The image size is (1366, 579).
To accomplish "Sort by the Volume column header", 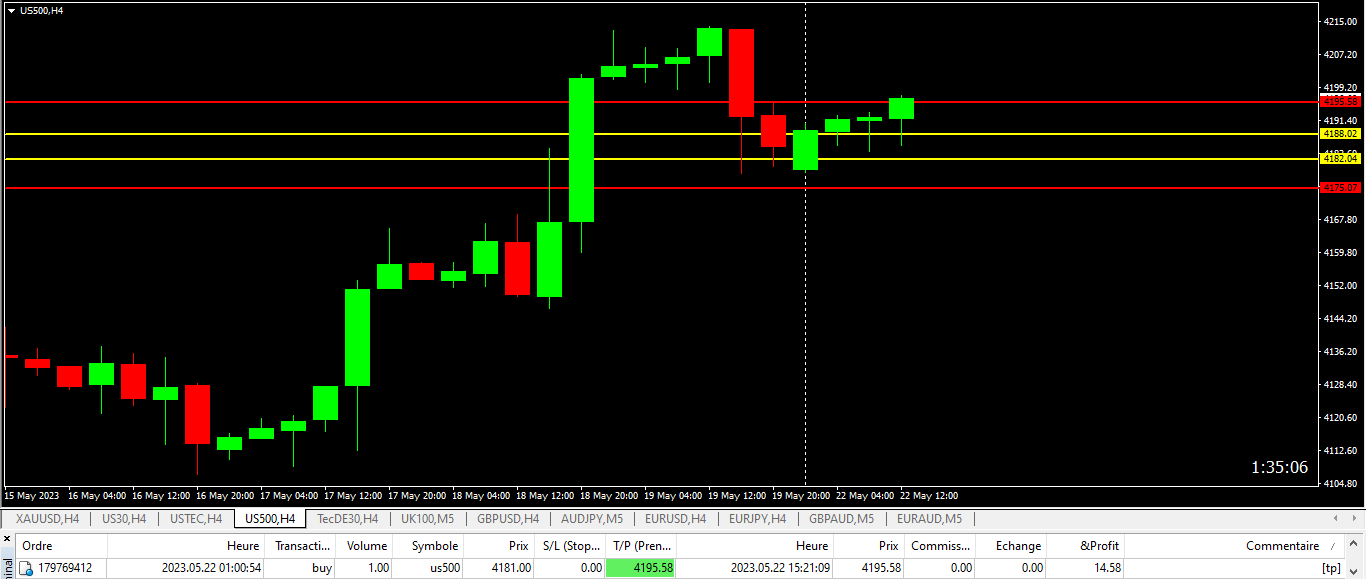I will coord(365,546).
